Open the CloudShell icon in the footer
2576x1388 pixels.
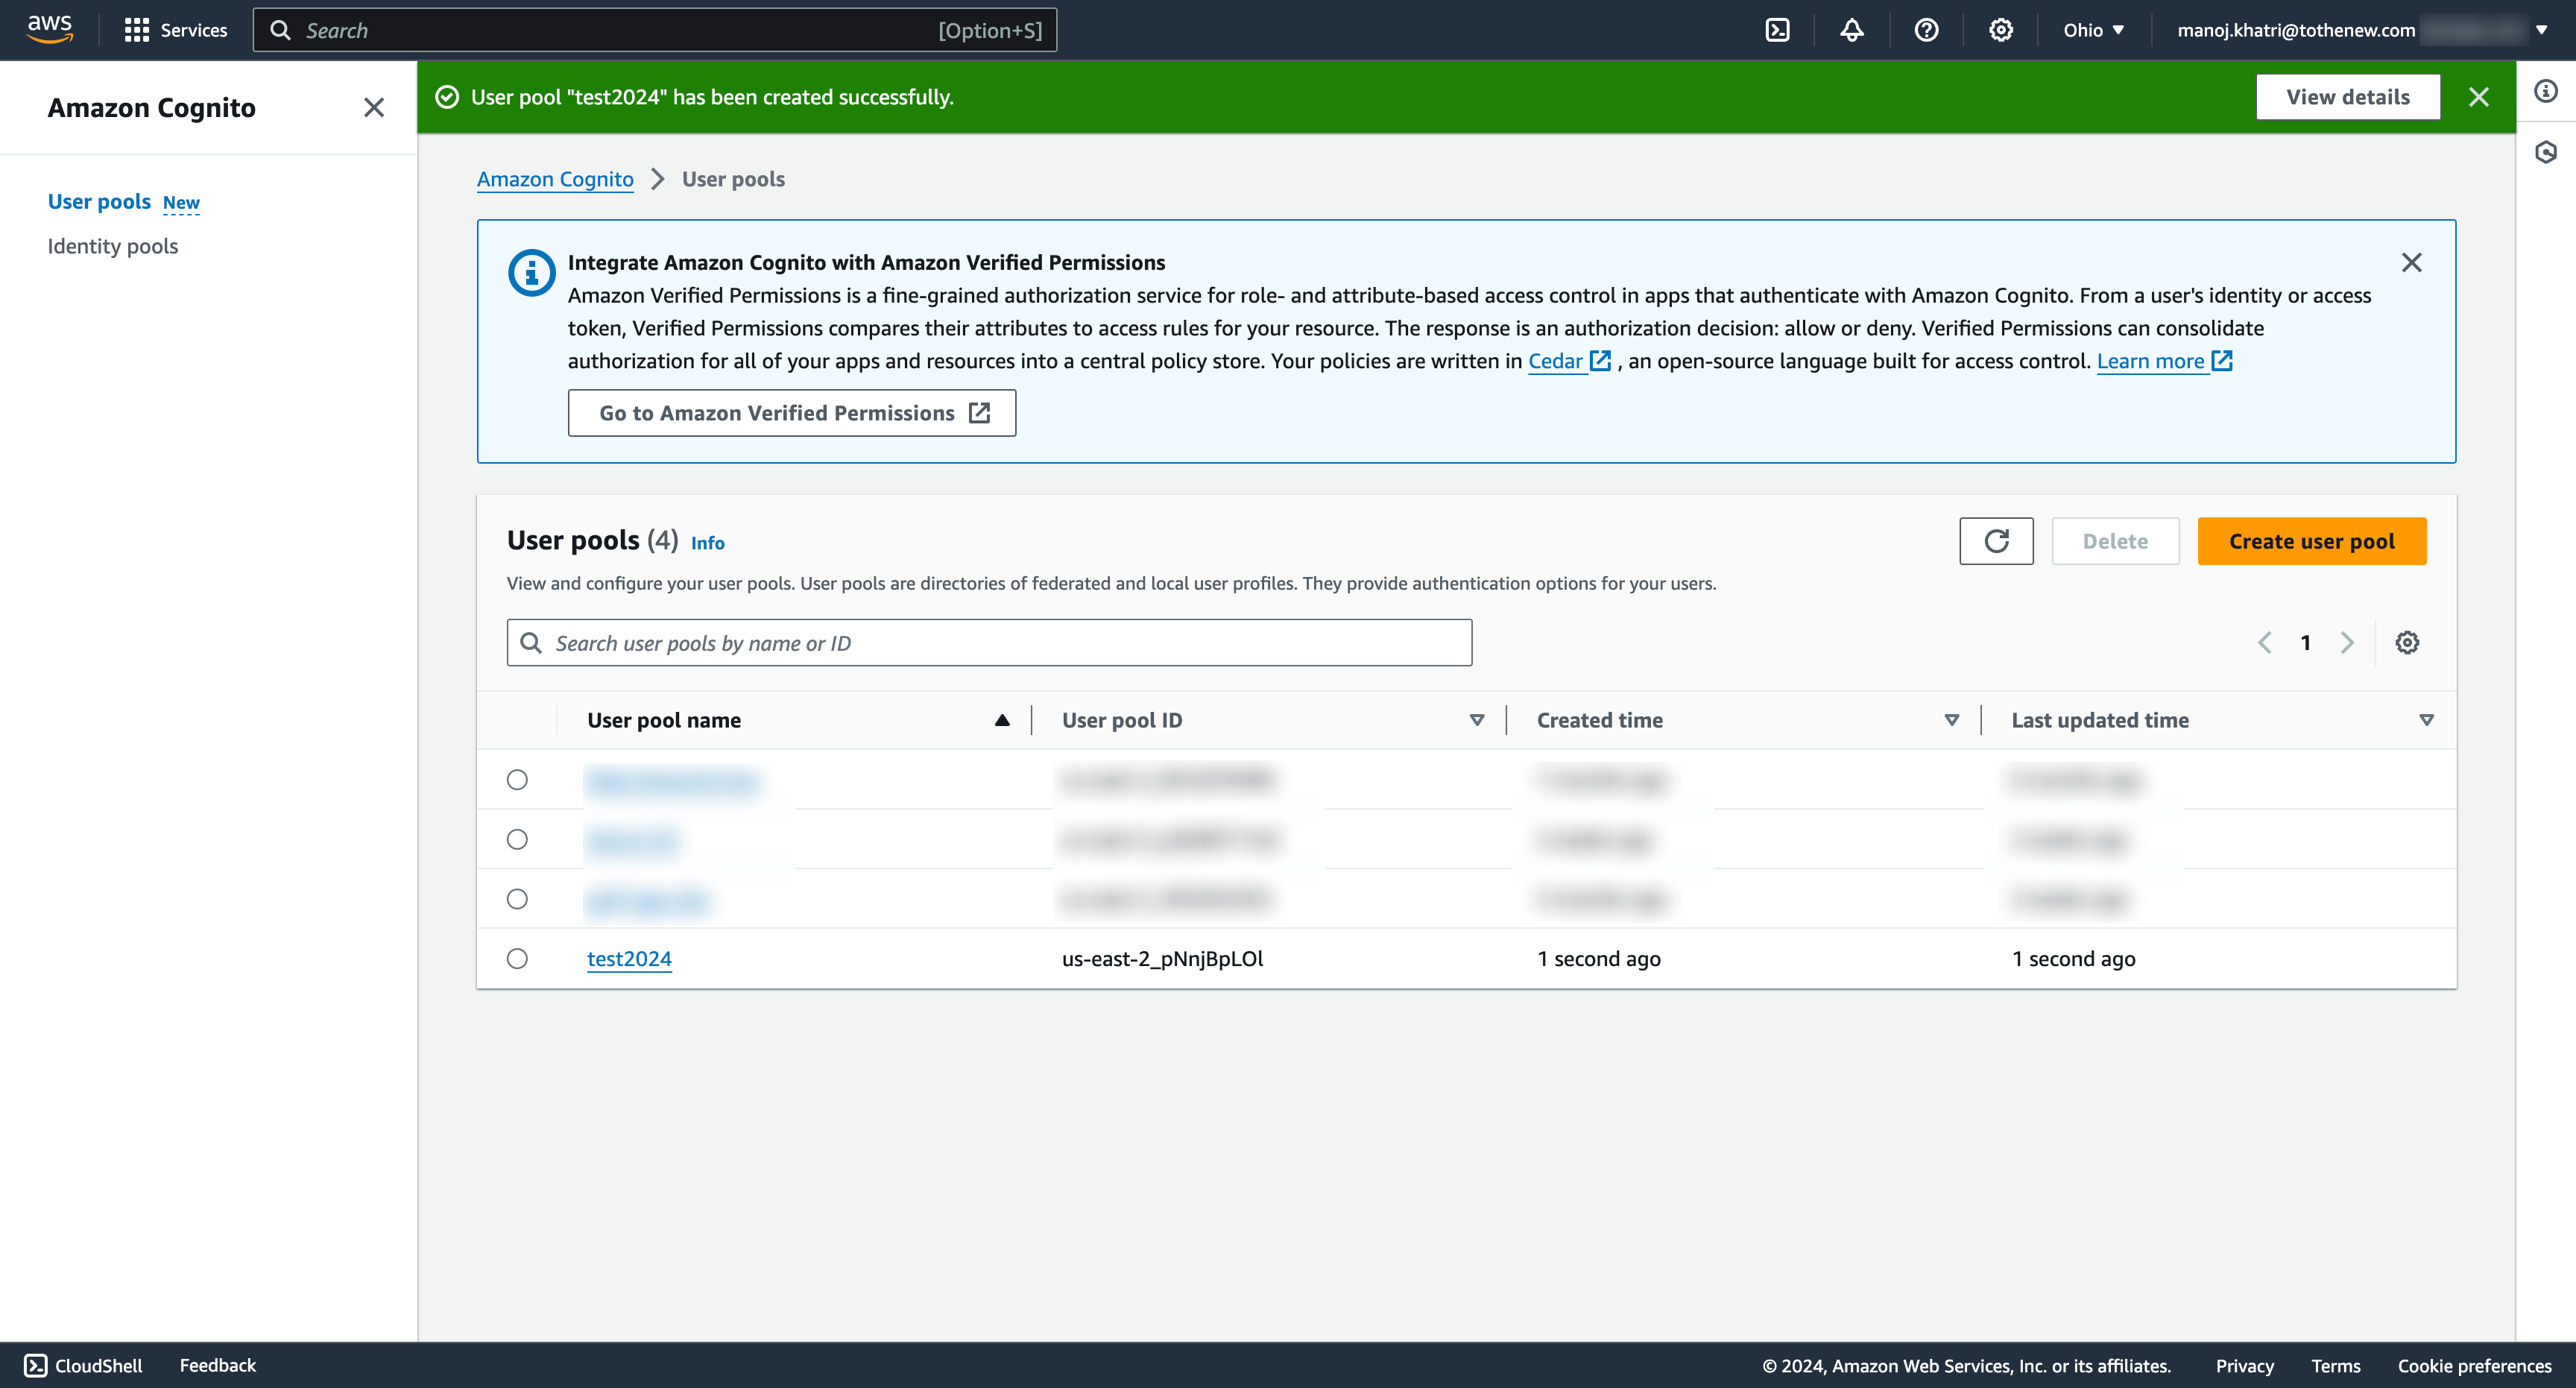(35, 1365)
